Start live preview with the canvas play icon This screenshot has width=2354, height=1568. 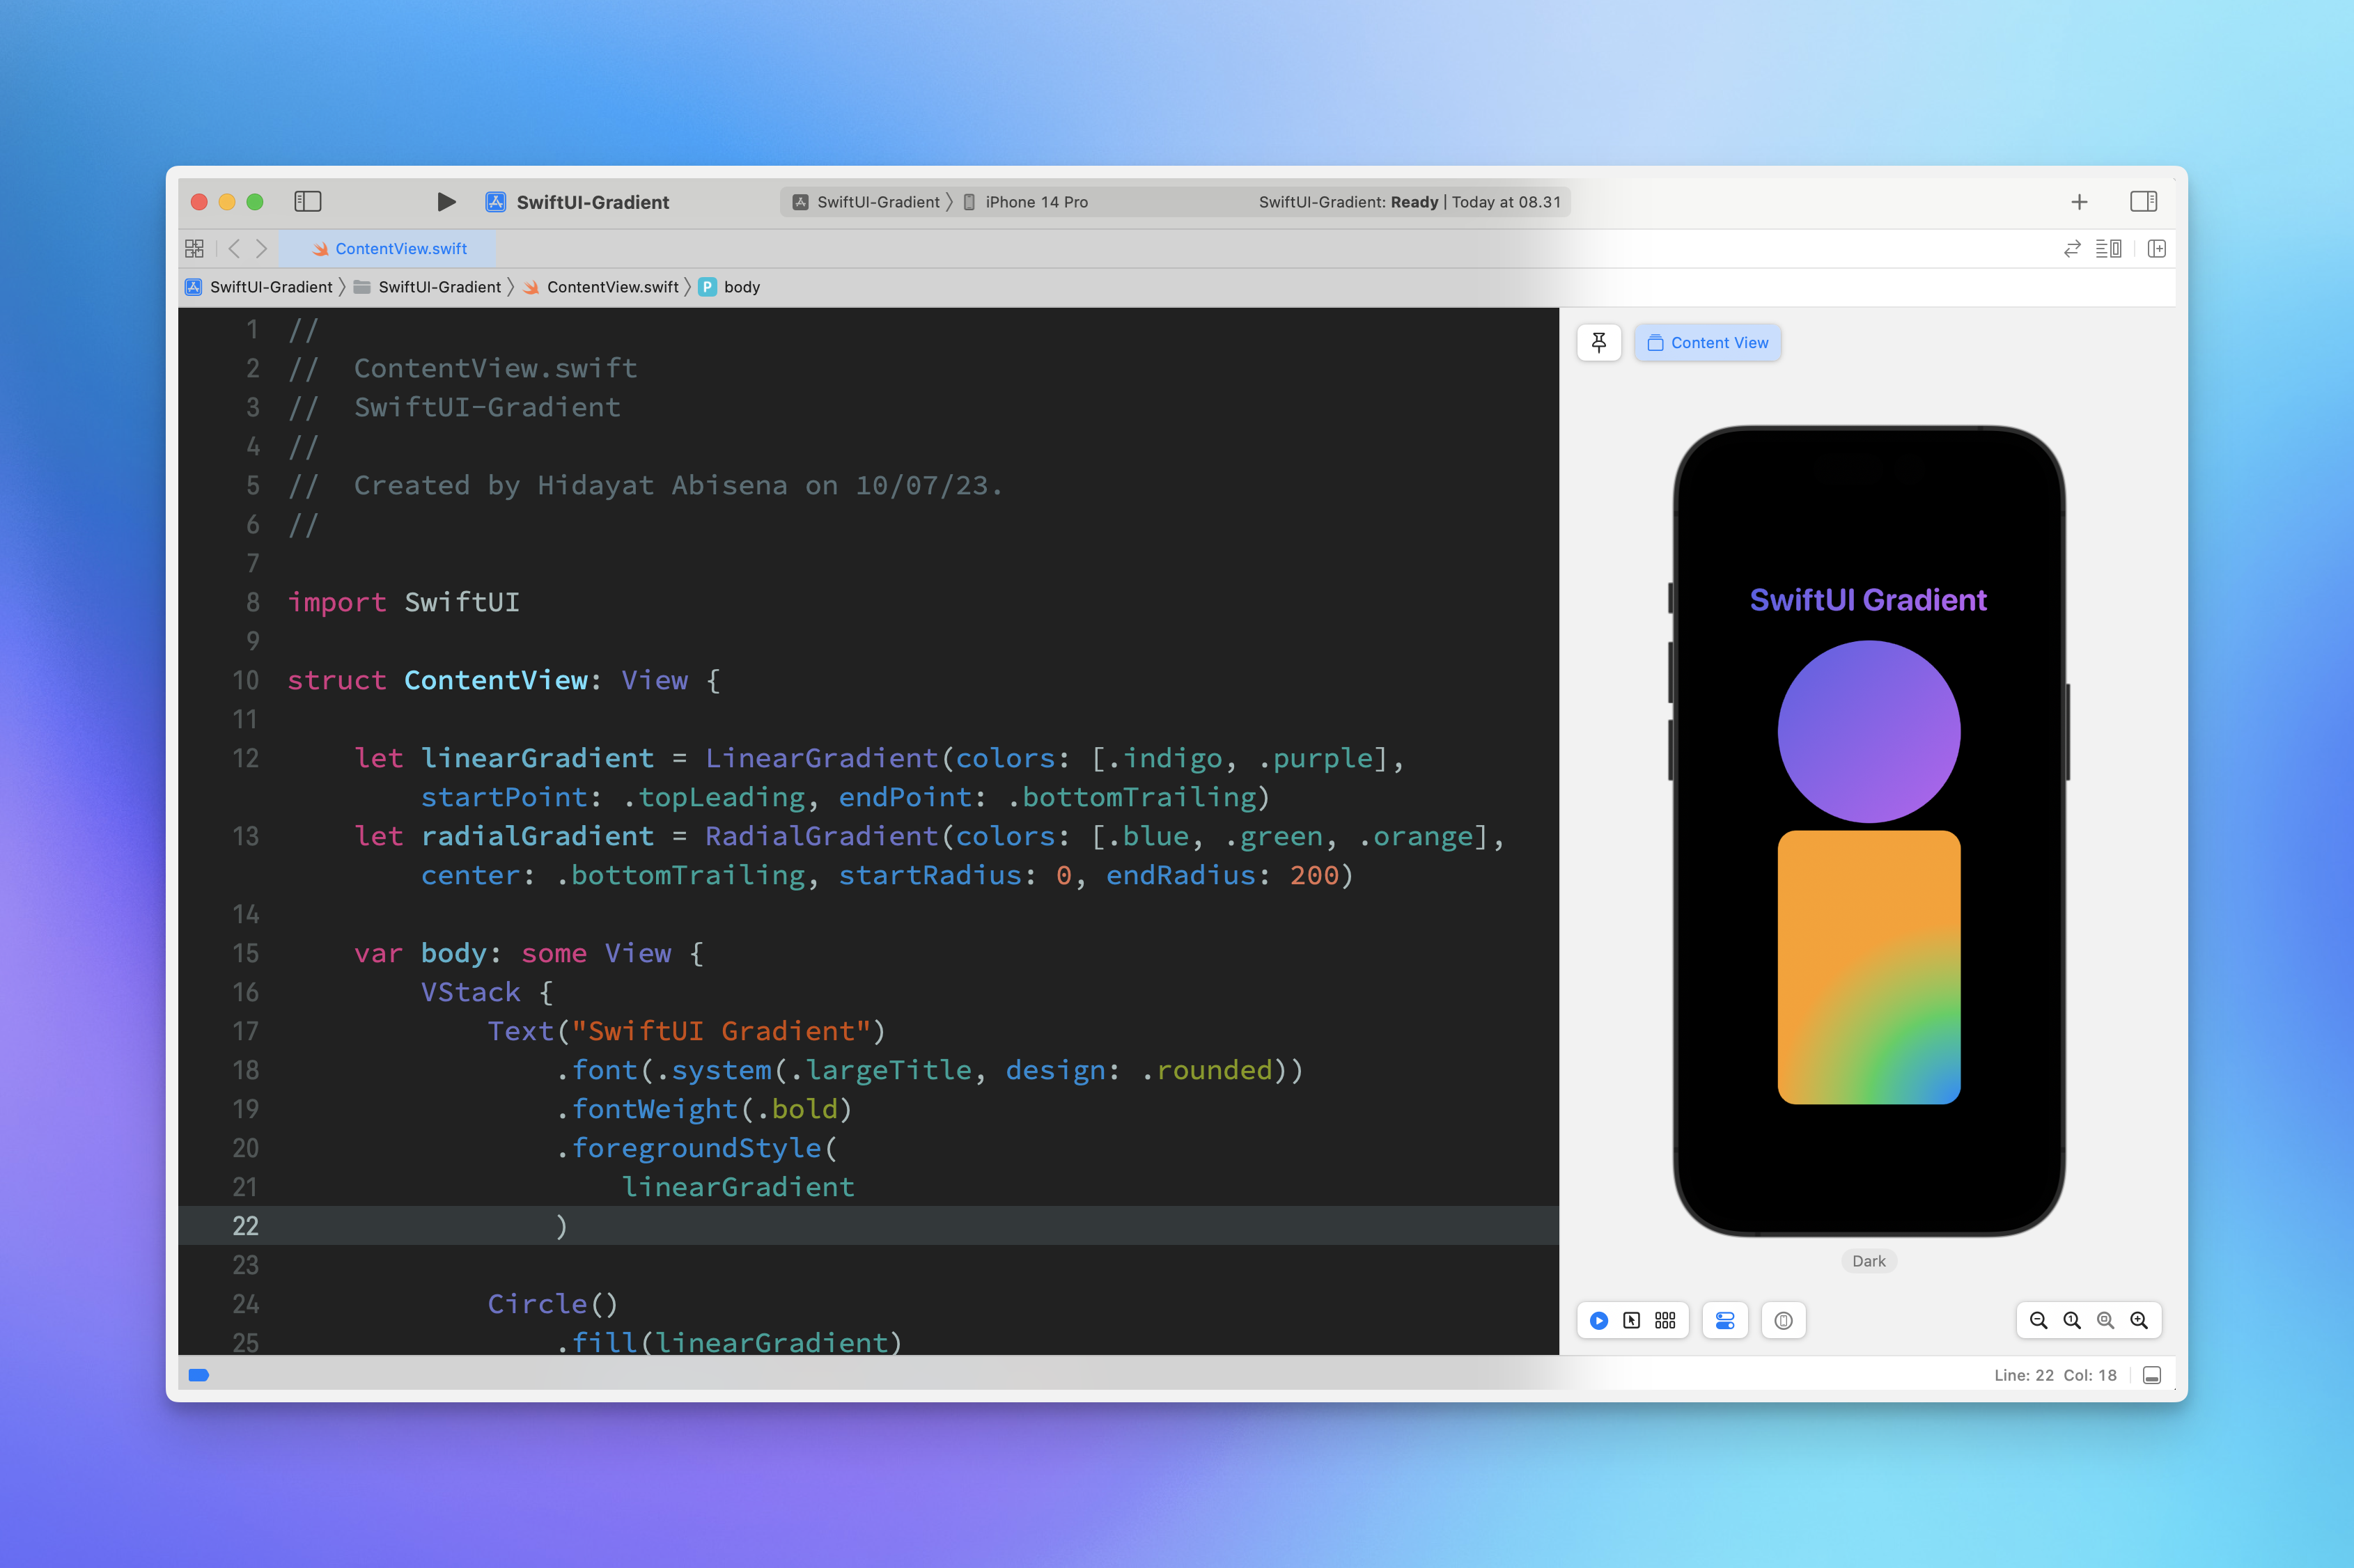pos(1599,1320)
